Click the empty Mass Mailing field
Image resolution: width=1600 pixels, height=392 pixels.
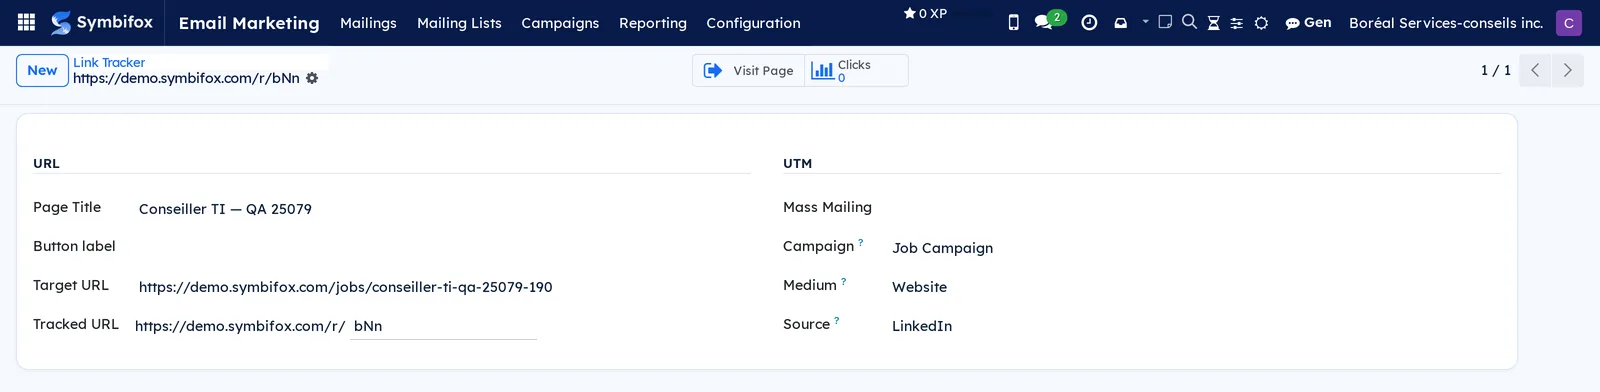(1195, 208)
